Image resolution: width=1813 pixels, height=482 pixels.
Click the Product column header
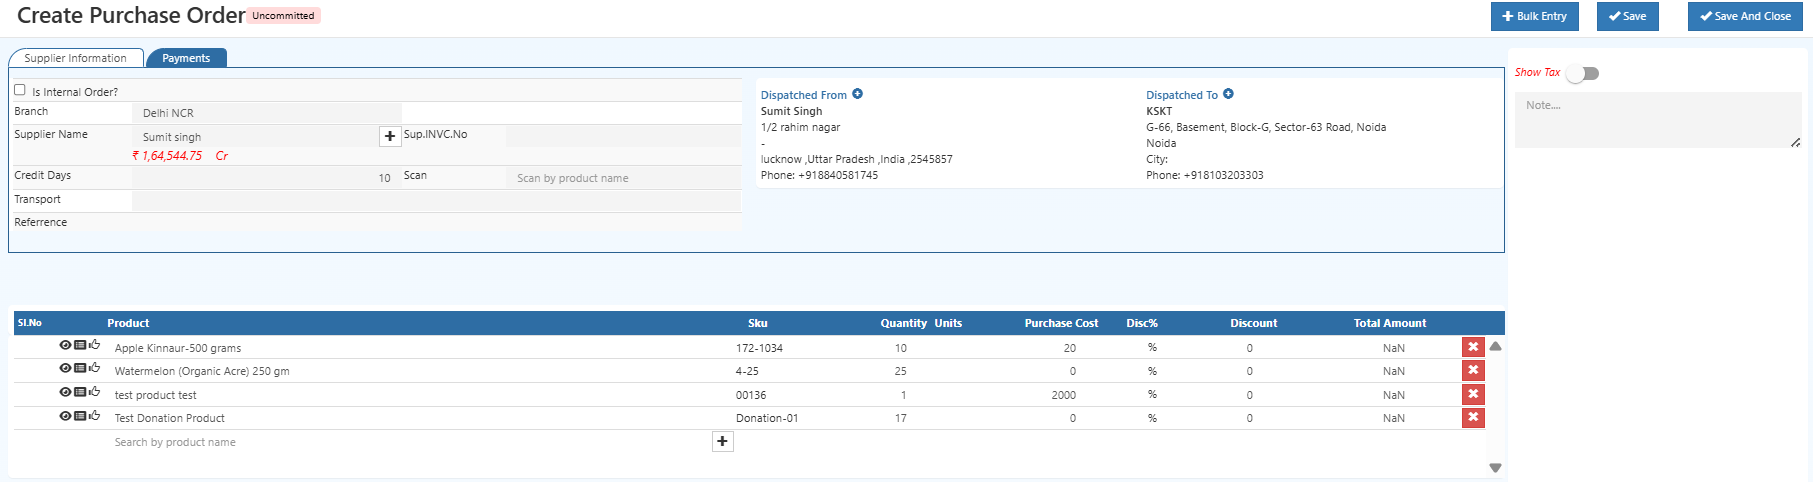(128, 323)
